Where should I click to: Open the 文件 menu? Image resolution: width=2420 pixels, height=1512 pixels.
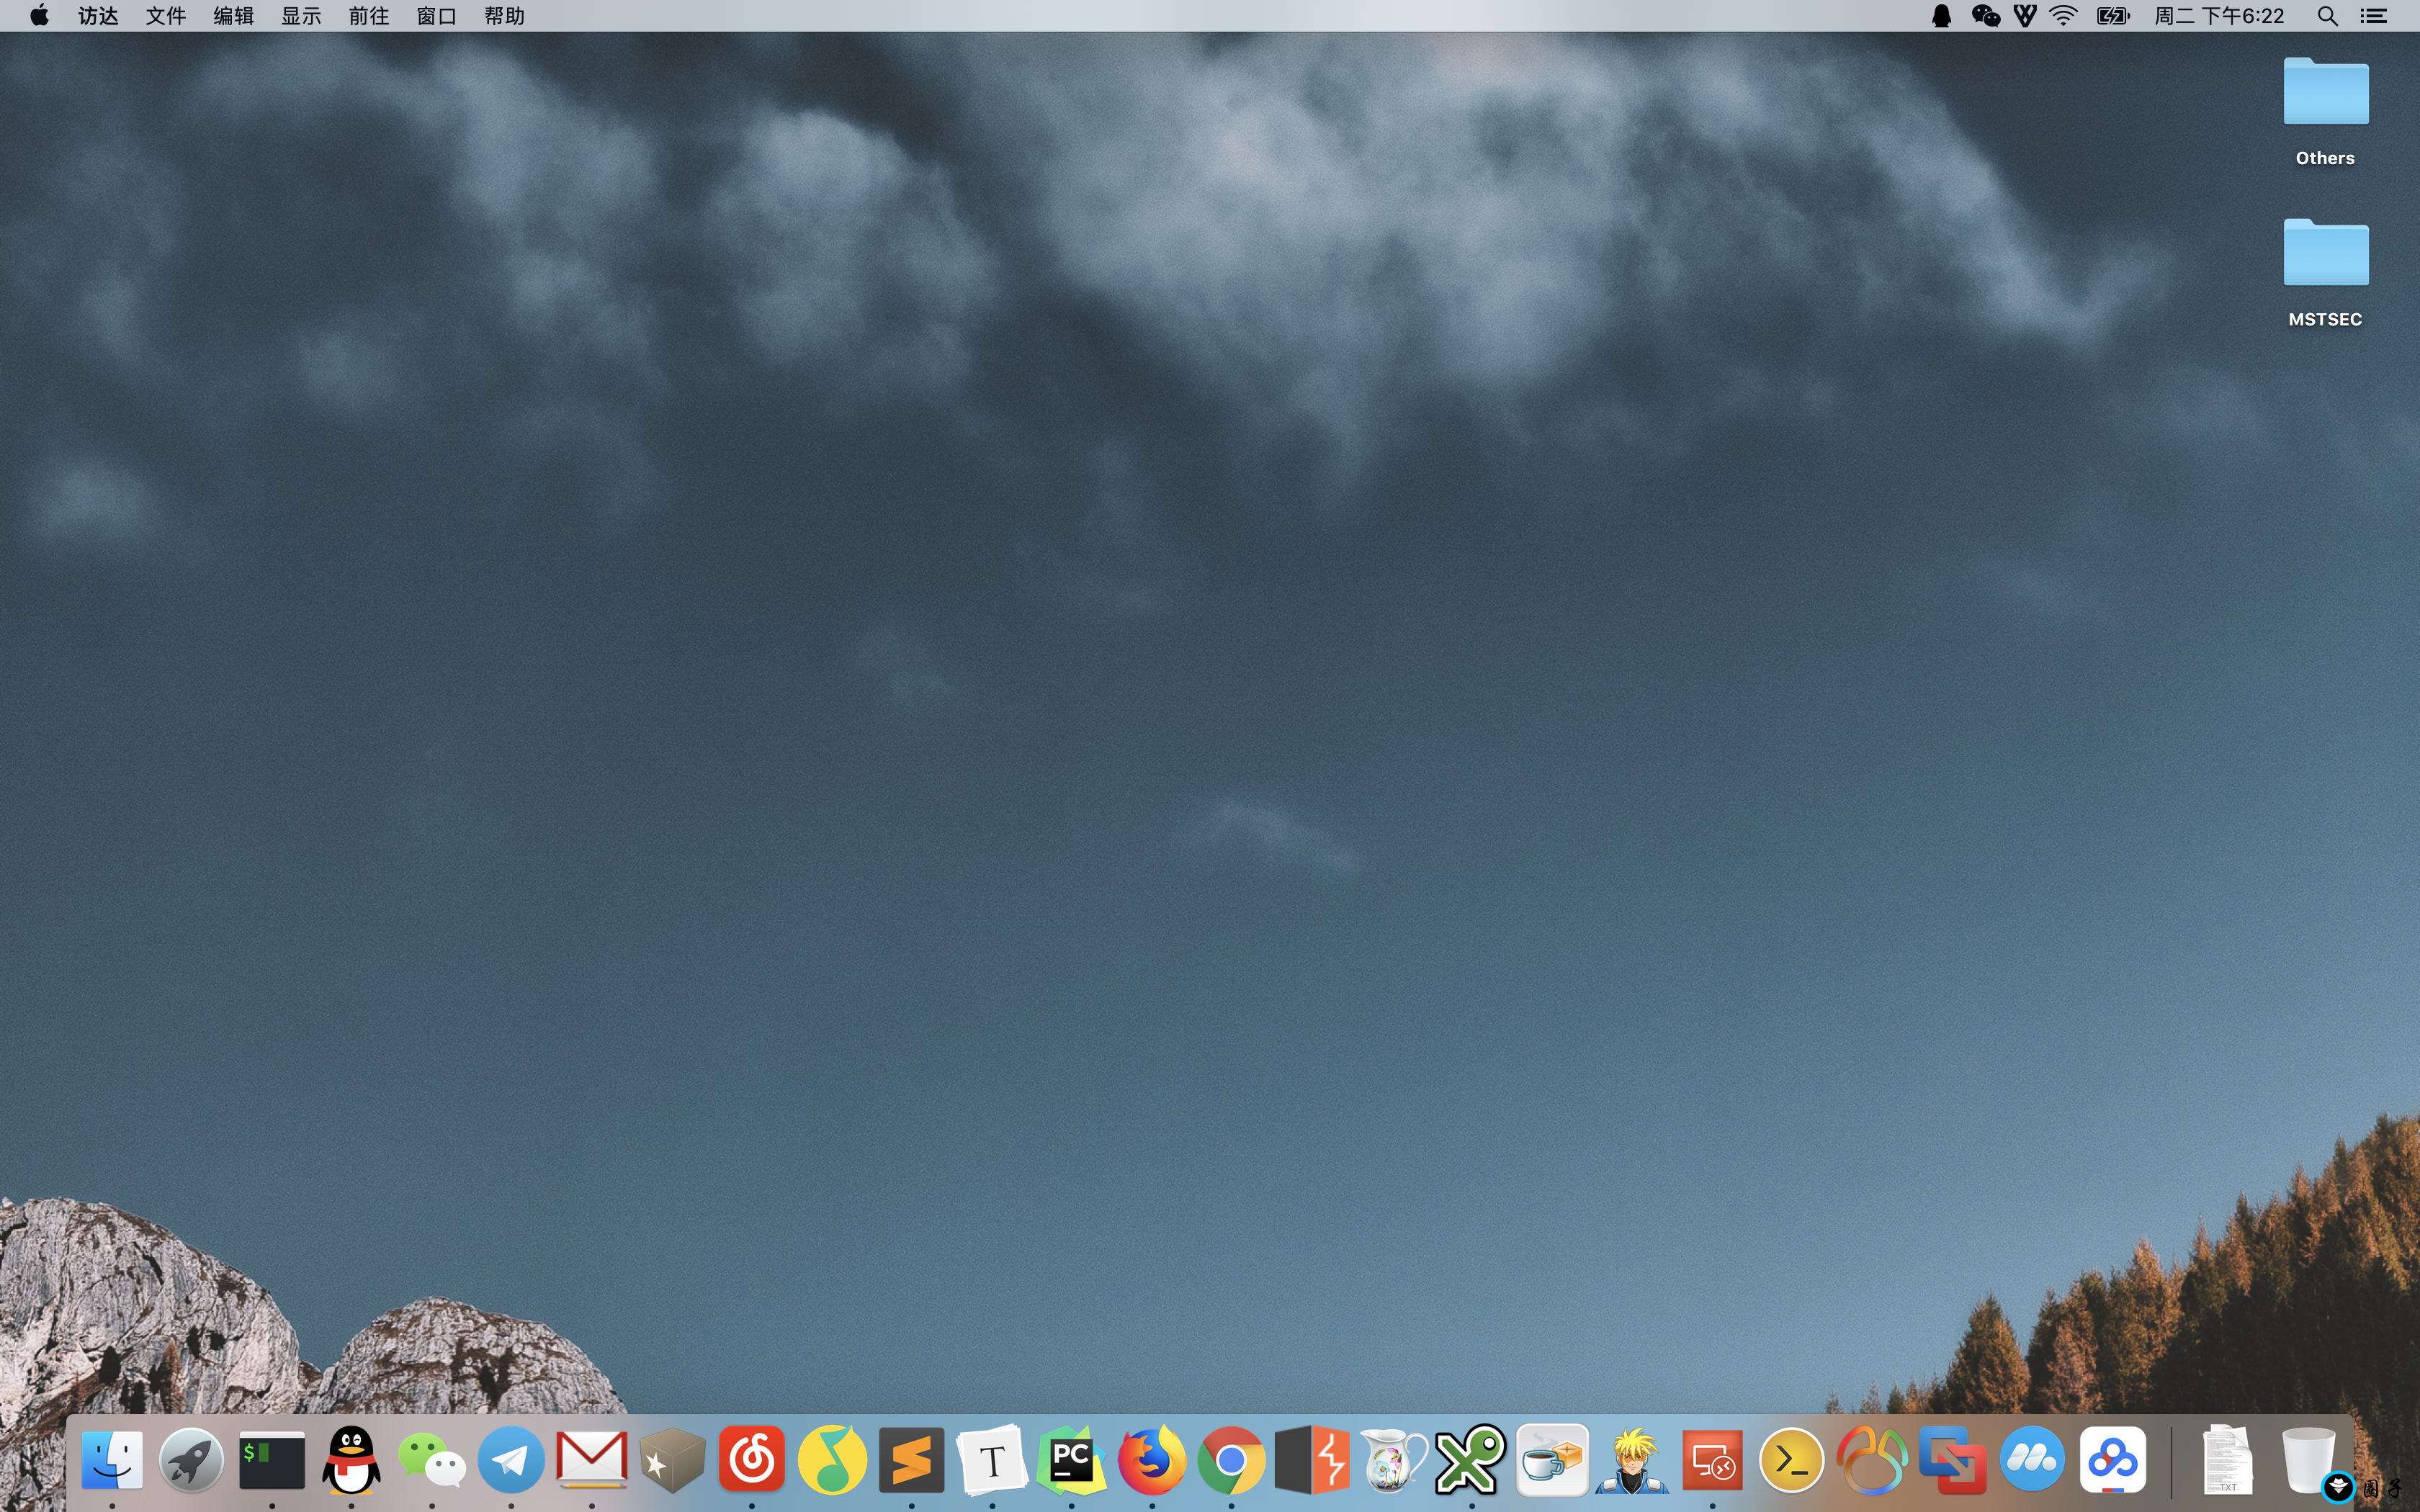click(166, 16)
